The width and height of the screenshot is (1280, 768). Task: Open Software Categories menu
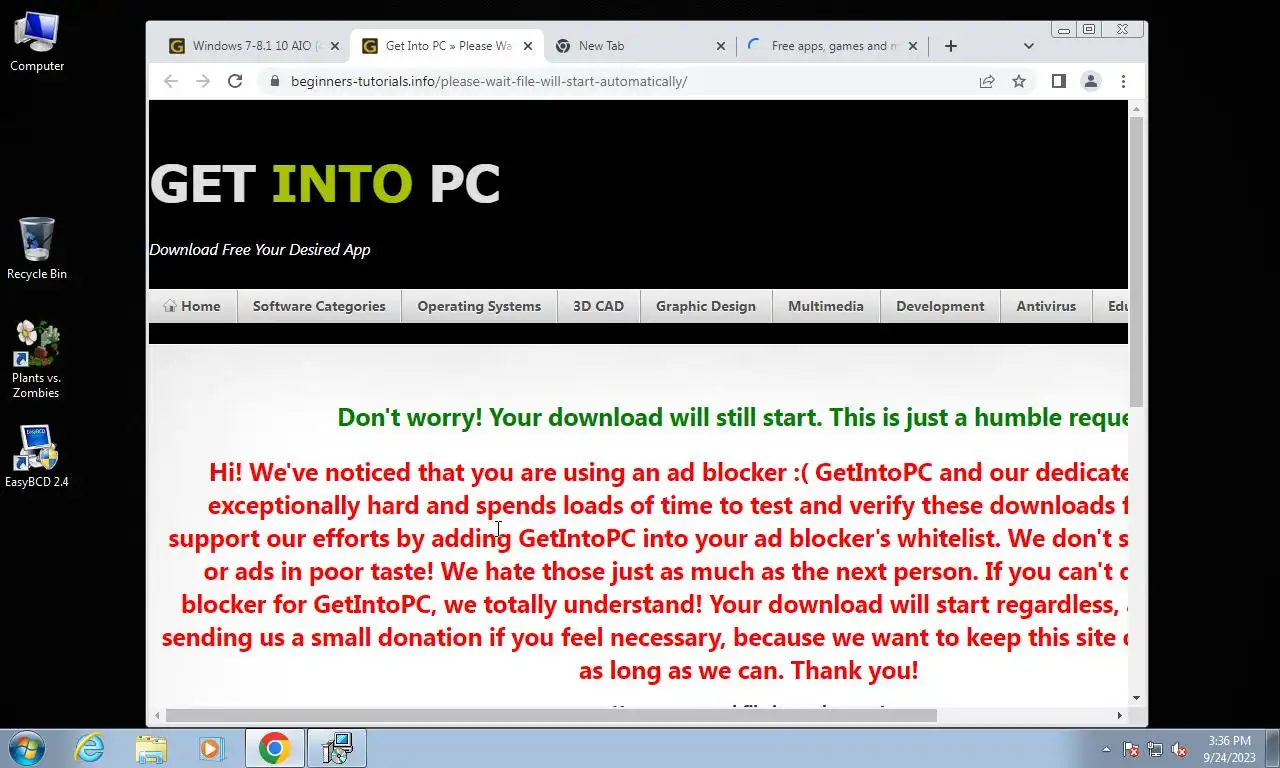click(319, 306)
